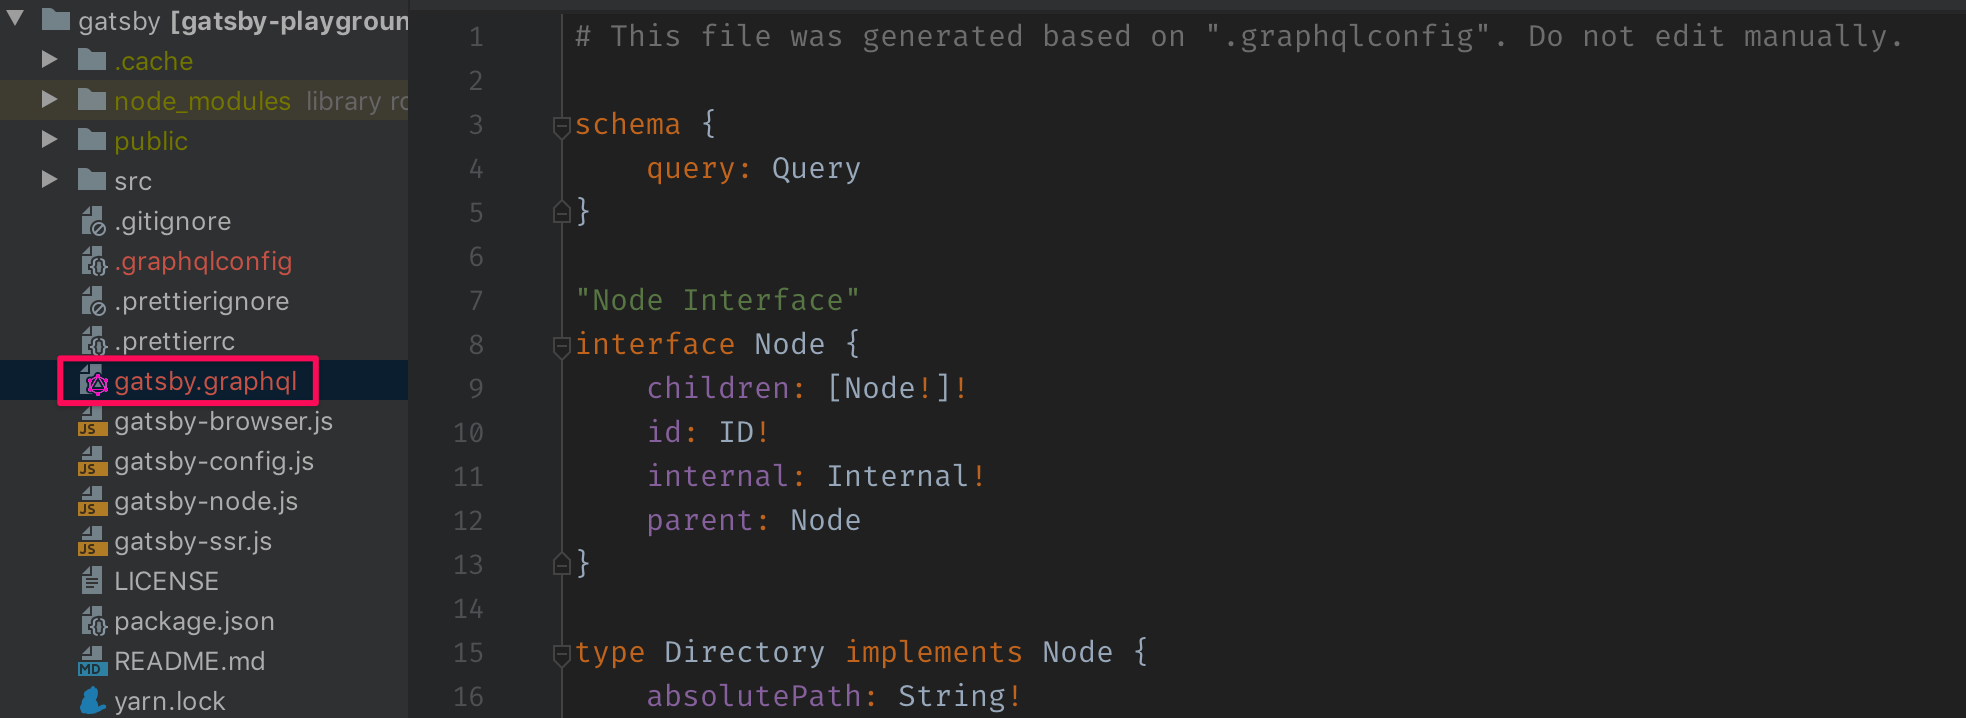The image size is (1966, 718).
Task: Click the JS icon of gatsby-ssr.js
Action: [92, 541]
